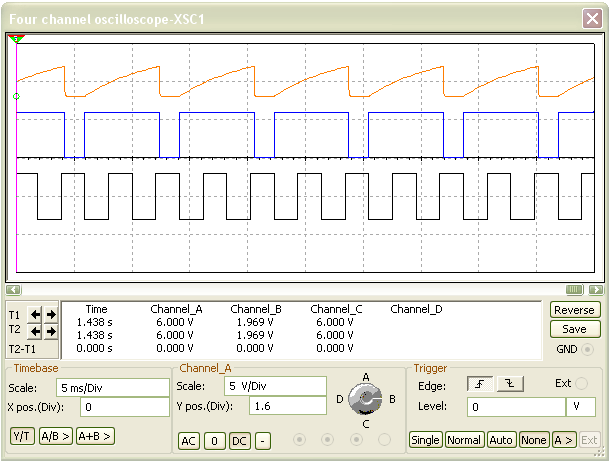Edit the Channel_A Scale field
Image resolution: width=611 pixels, height=464 pixels.
[x=275, y=386]
